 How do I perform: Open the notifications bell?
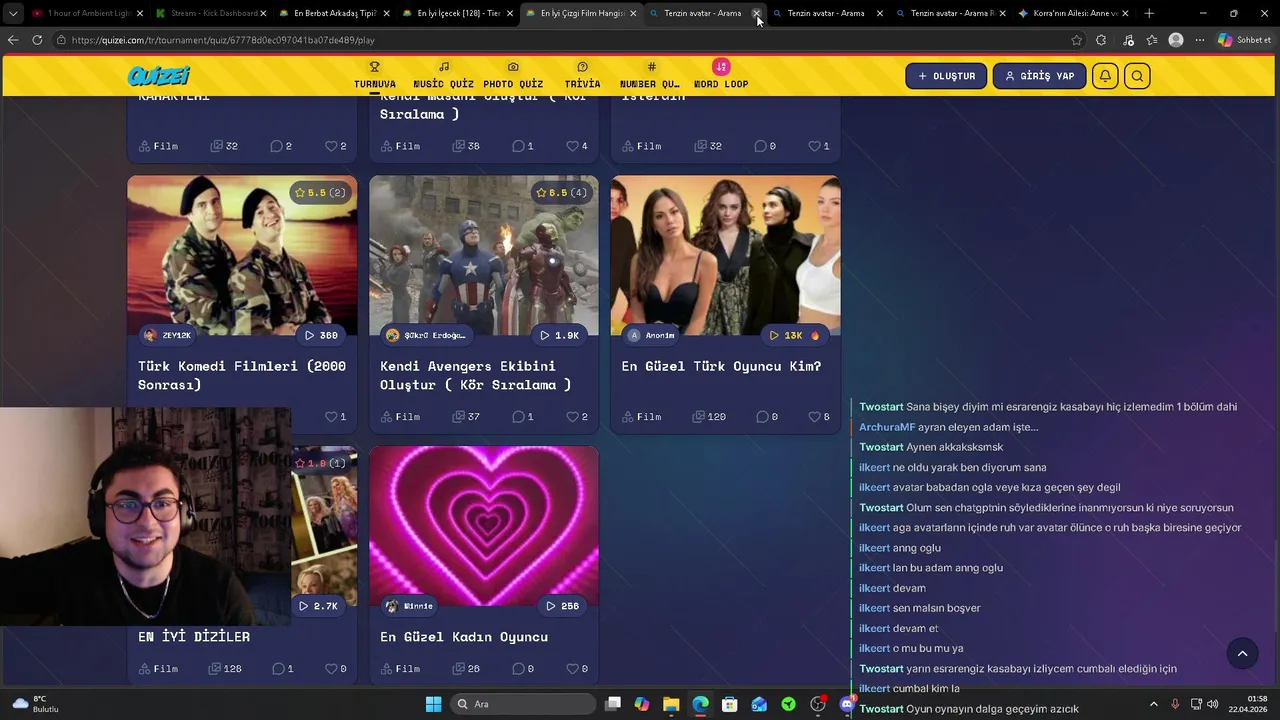[1105, 76]
